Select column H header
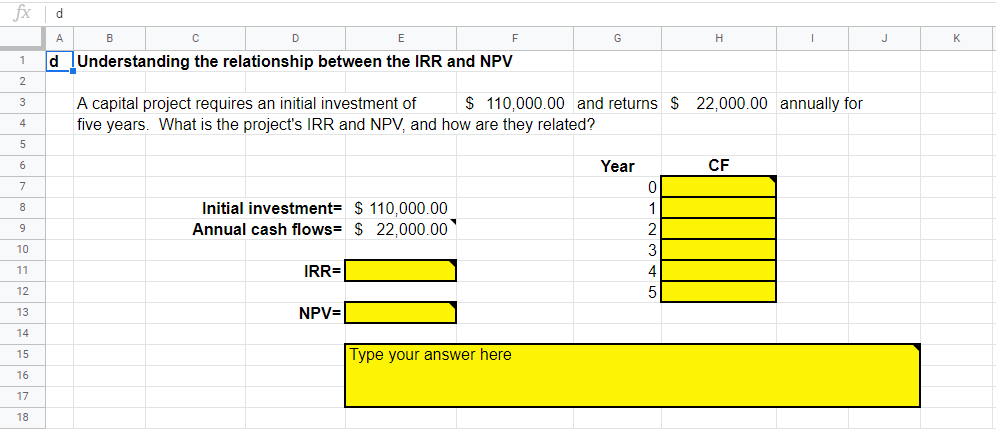The height and width of the screenshot is (429, 996). click(719, 38)
